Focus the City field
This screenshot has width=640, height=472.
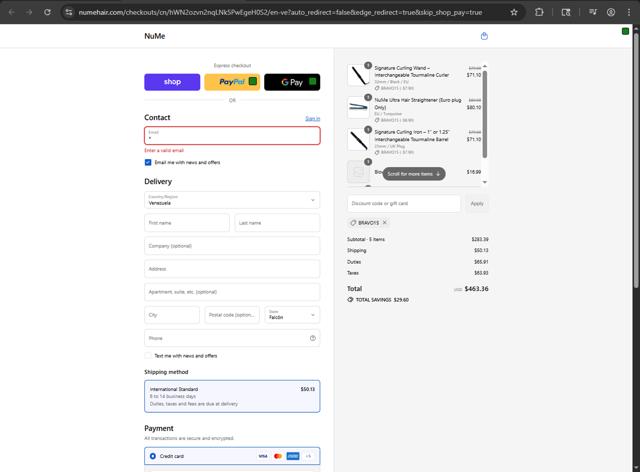(x=172, y=315)
